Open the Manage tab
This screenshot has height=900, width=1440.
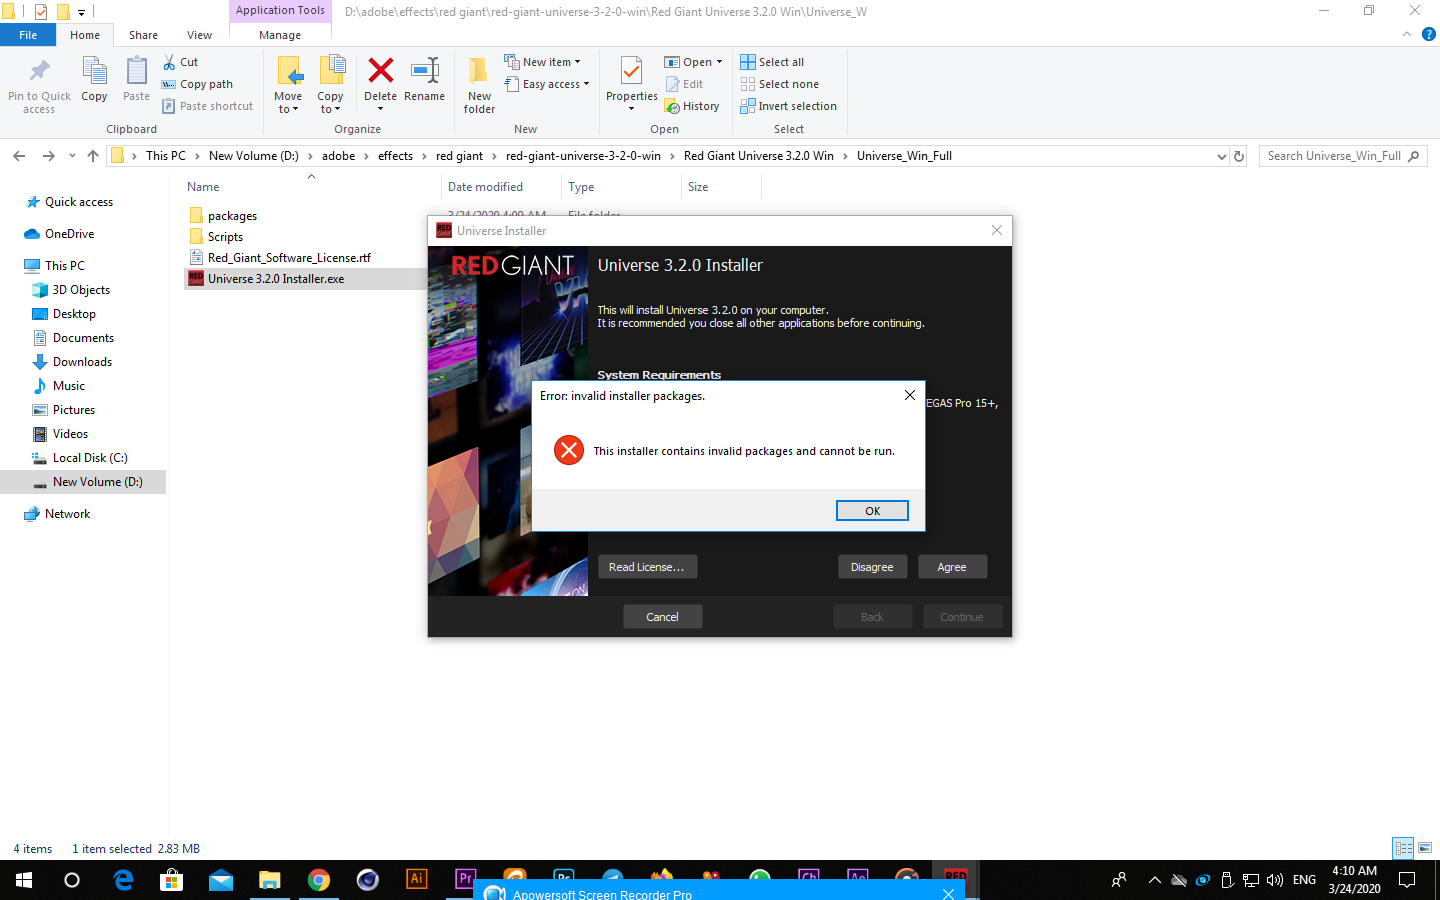point(280,35)
